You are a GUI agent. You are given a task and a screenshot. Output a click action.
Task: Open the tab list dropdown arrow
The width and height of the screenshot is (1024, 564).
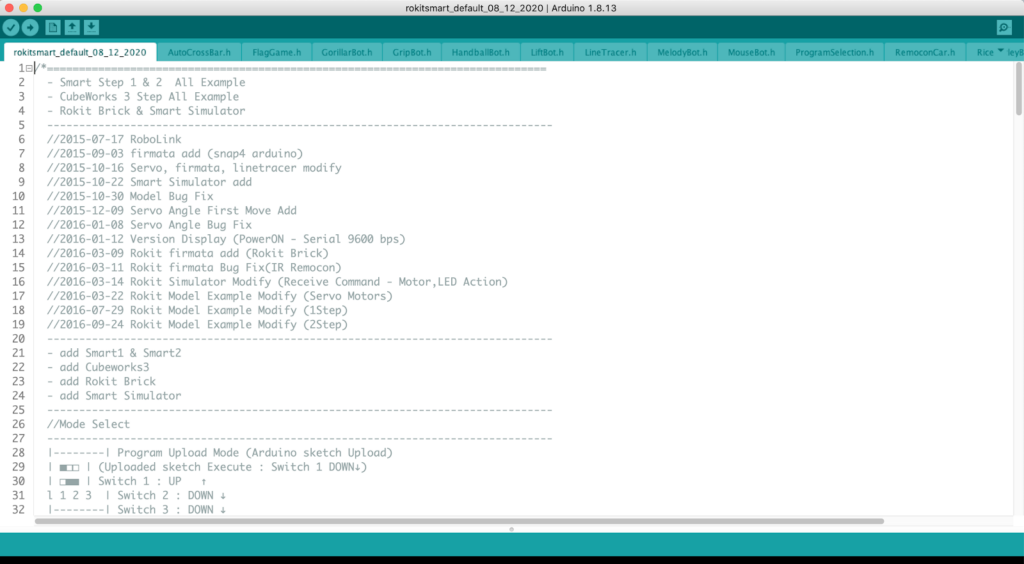coord(999,50)
